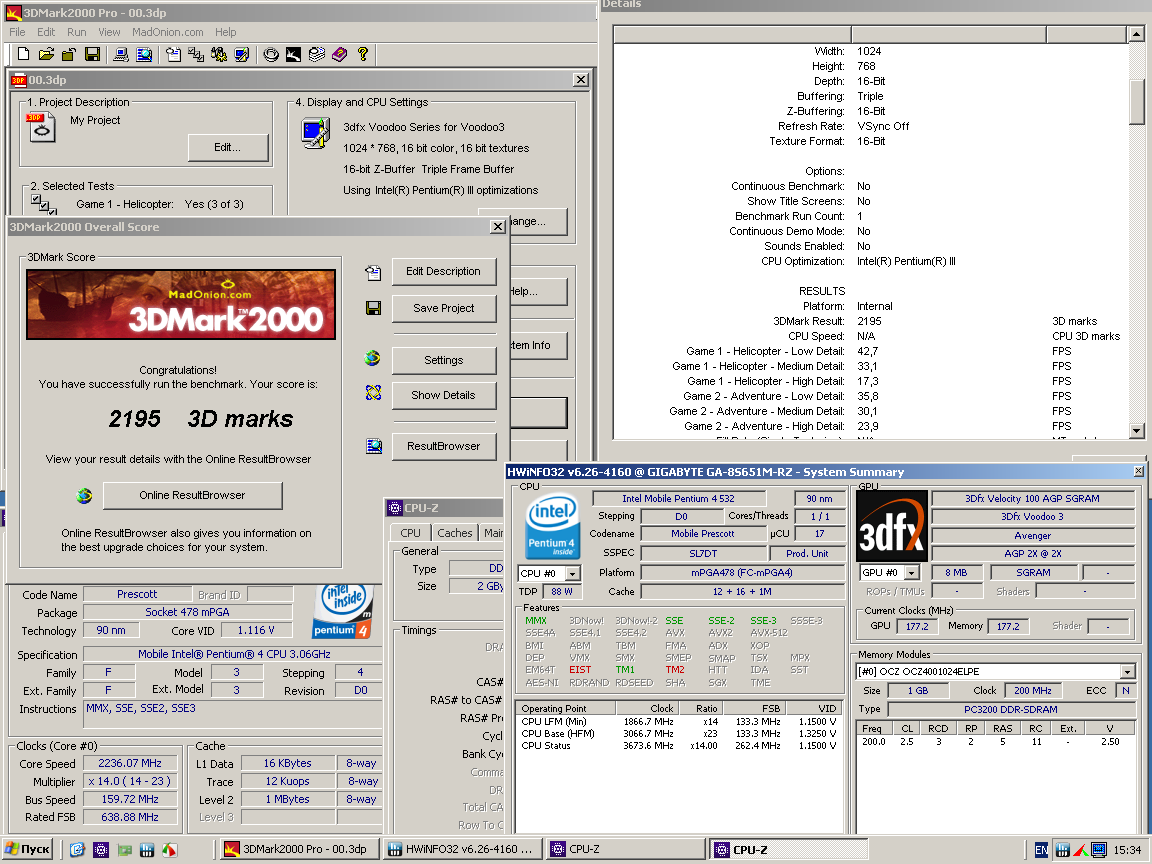Click the Edit Description button

pyautogui.click(x=444, y=272)
